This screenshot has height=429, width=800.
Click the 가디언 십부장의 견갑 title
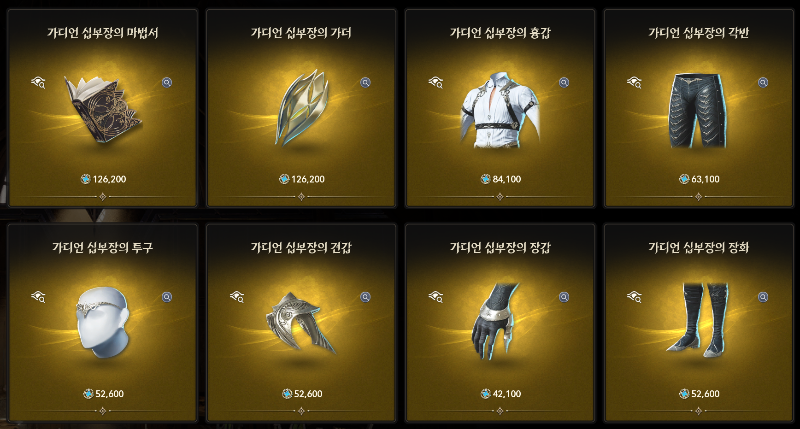301,248
